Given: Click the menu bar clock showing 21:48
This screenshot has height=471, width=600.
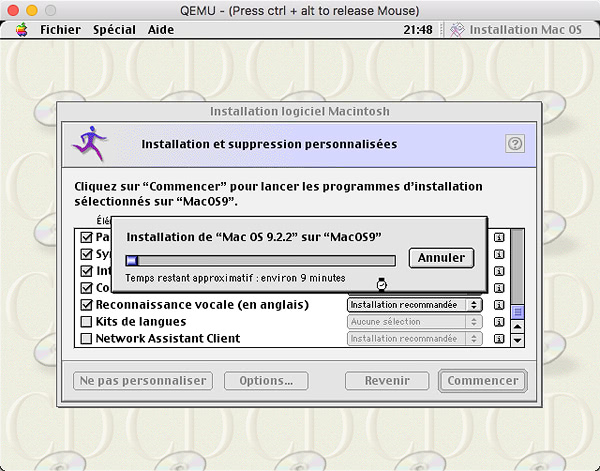Looking at the screenshot, I should coord(418,29).
